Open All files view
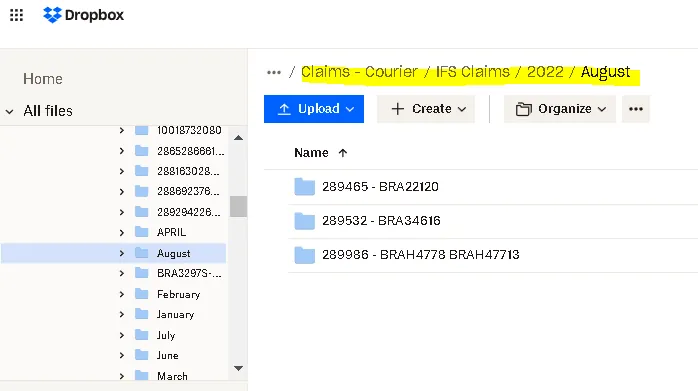 pos(48,111)
